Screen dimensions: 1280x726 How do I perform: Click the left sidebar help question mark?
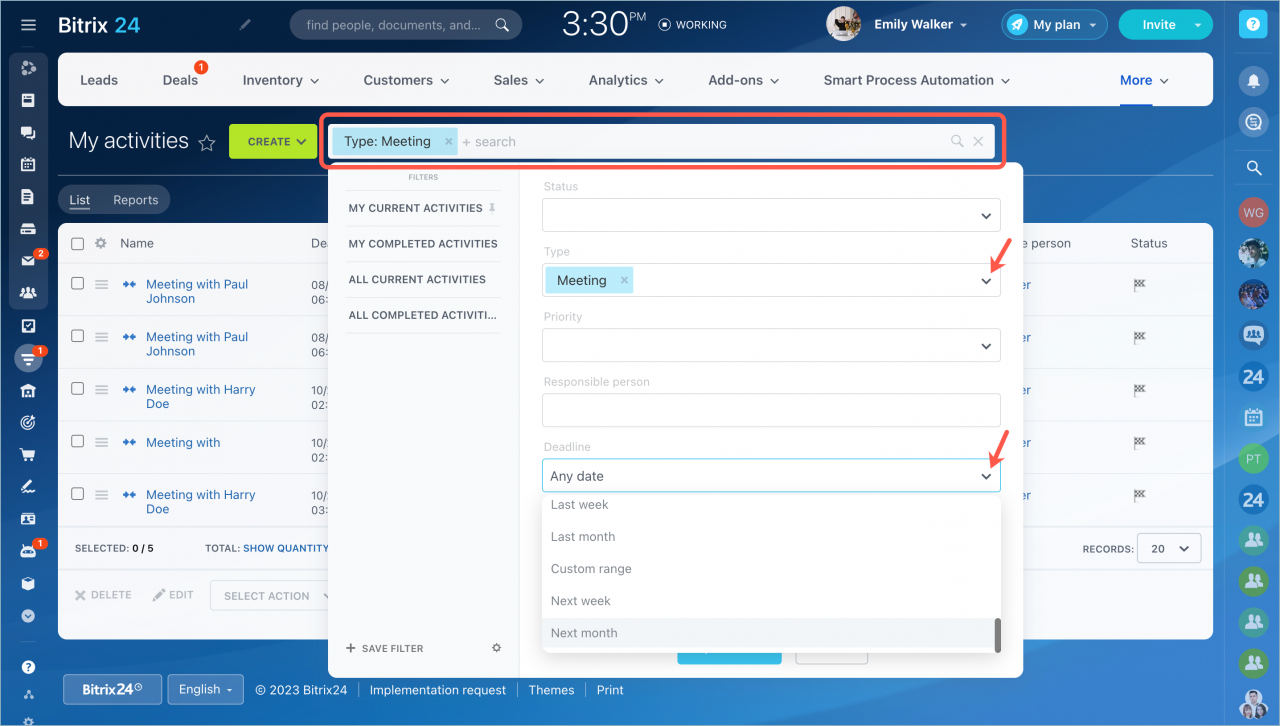[x=28, y=667]
